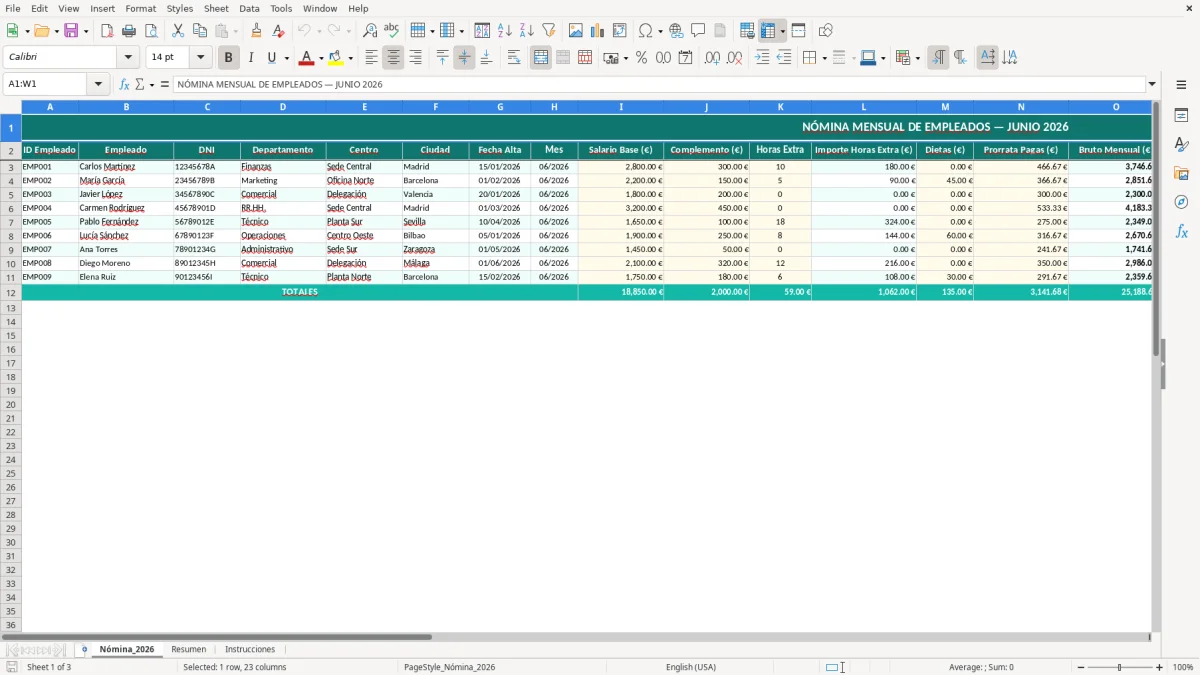Click the zoom out minus button
1200x675 pixels.
coord(1081,667)
